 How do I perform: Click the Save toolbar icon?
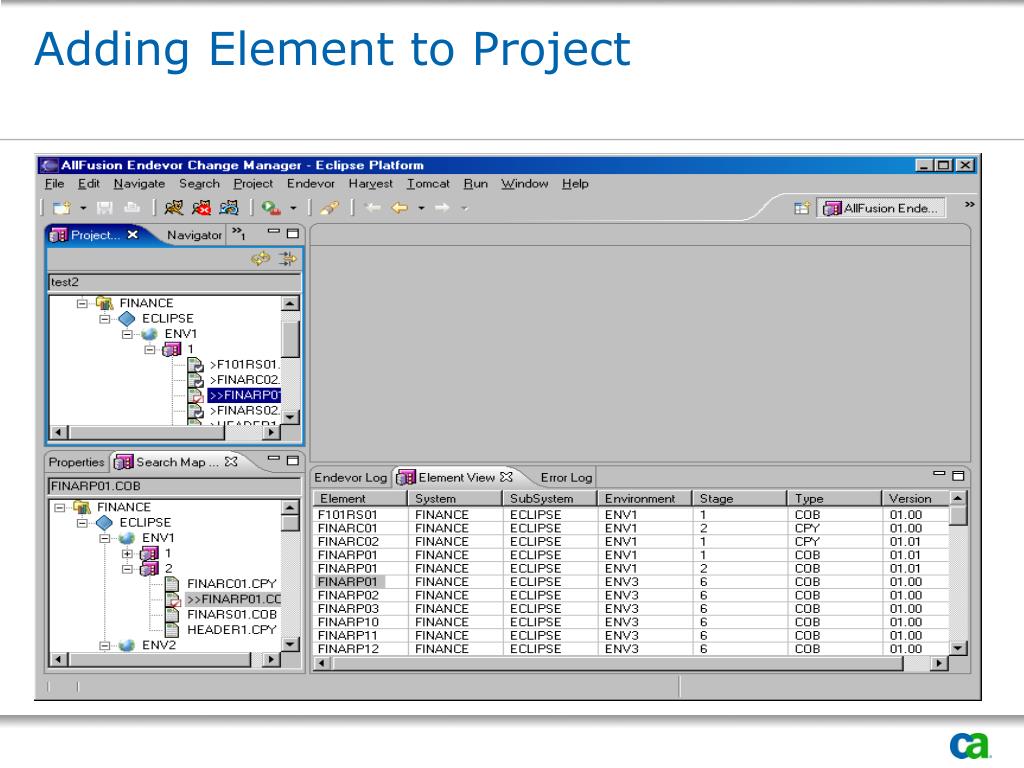[104, 208]
